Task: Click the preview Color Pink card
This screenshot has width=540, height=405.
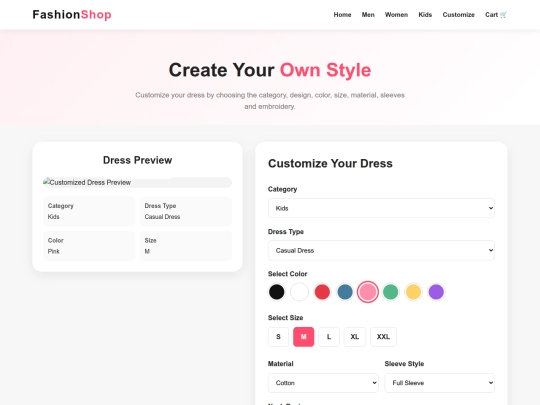Action: (89, 246)
